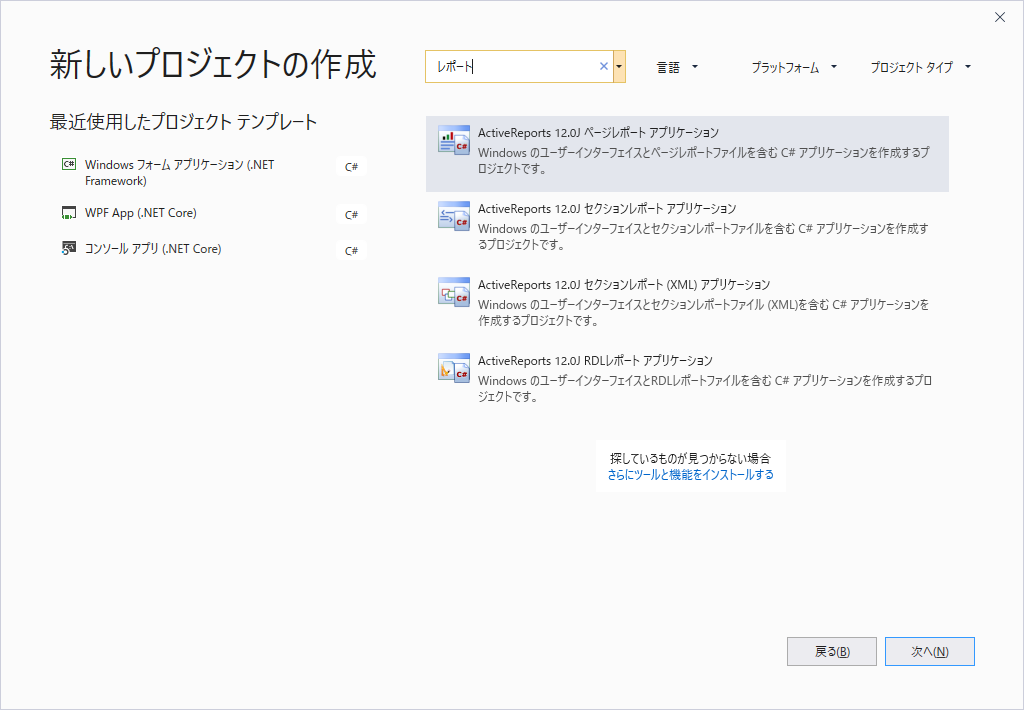Click the セクションレポート (XML) template icon
Viewport: 1024px width, 710px height.
(454, 291)
